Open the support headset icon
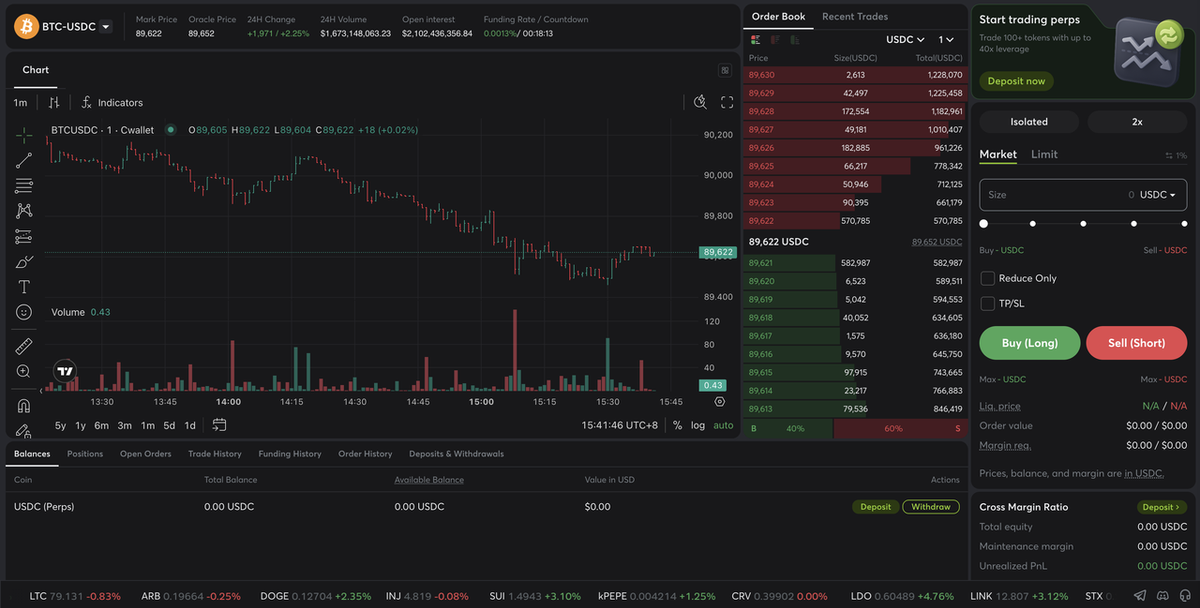 pyautogui.click(x=1185, y=596)
